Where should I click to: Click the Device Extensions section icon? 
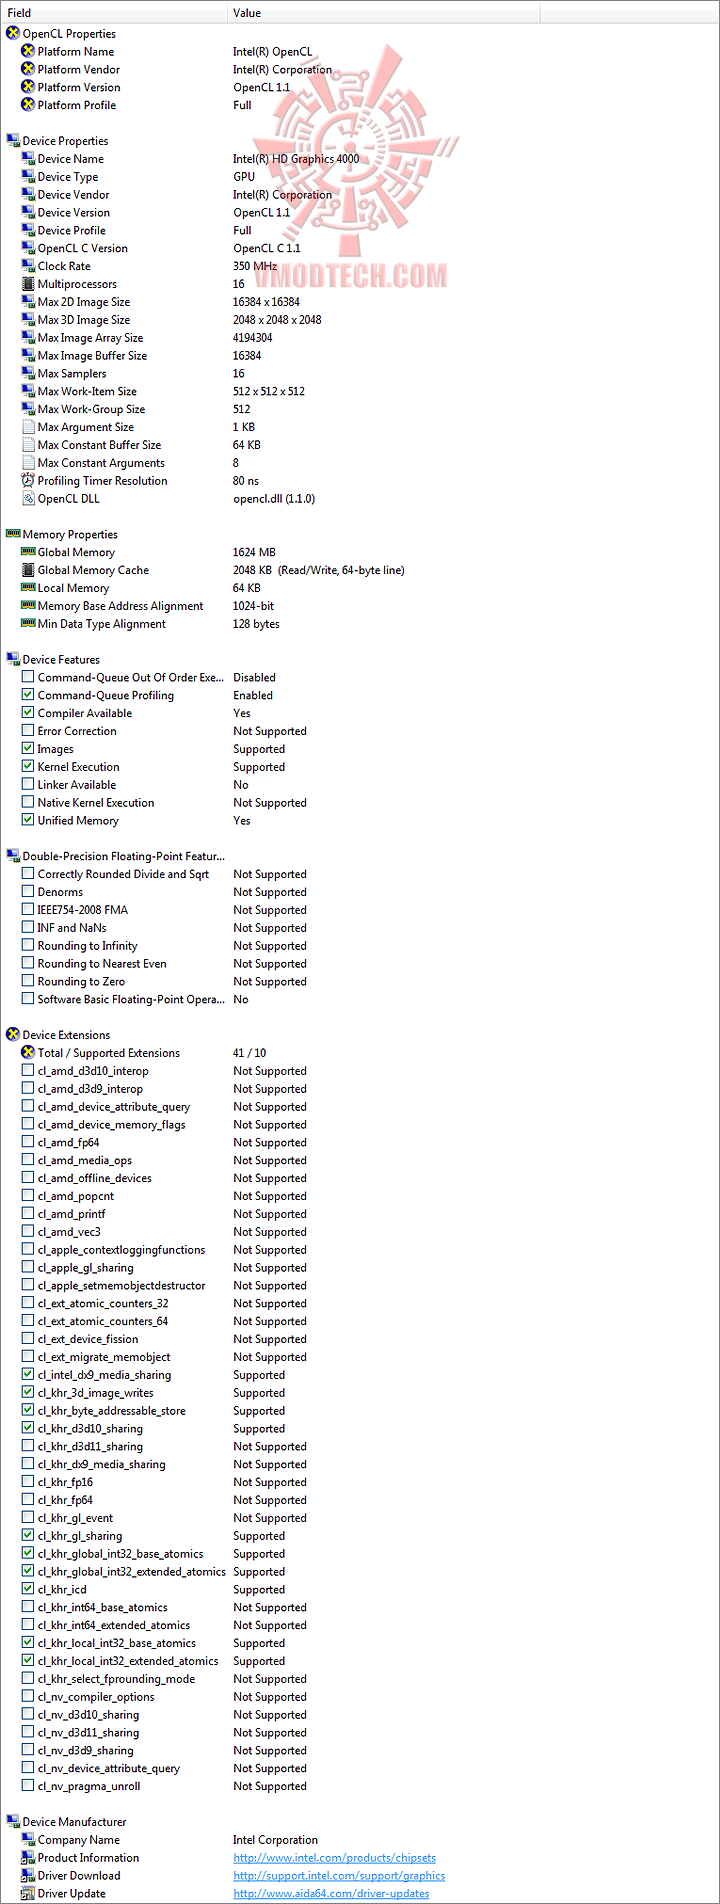tap(13, 1035)
